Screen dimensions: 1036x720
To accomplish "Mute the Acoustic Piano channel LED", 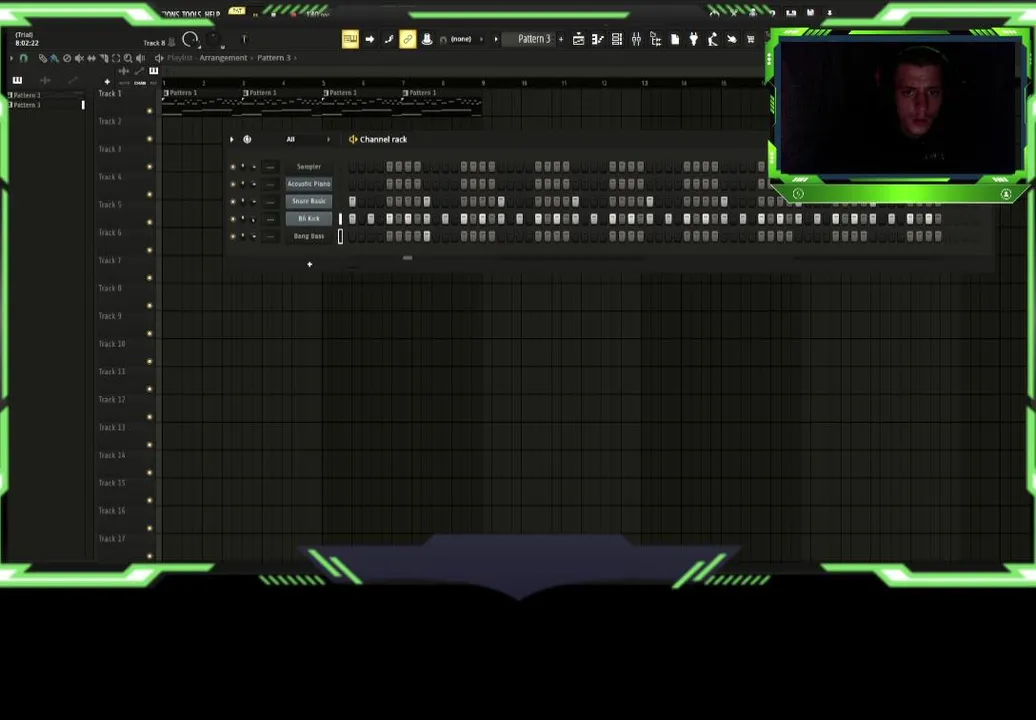I will (x=233, y=184).
